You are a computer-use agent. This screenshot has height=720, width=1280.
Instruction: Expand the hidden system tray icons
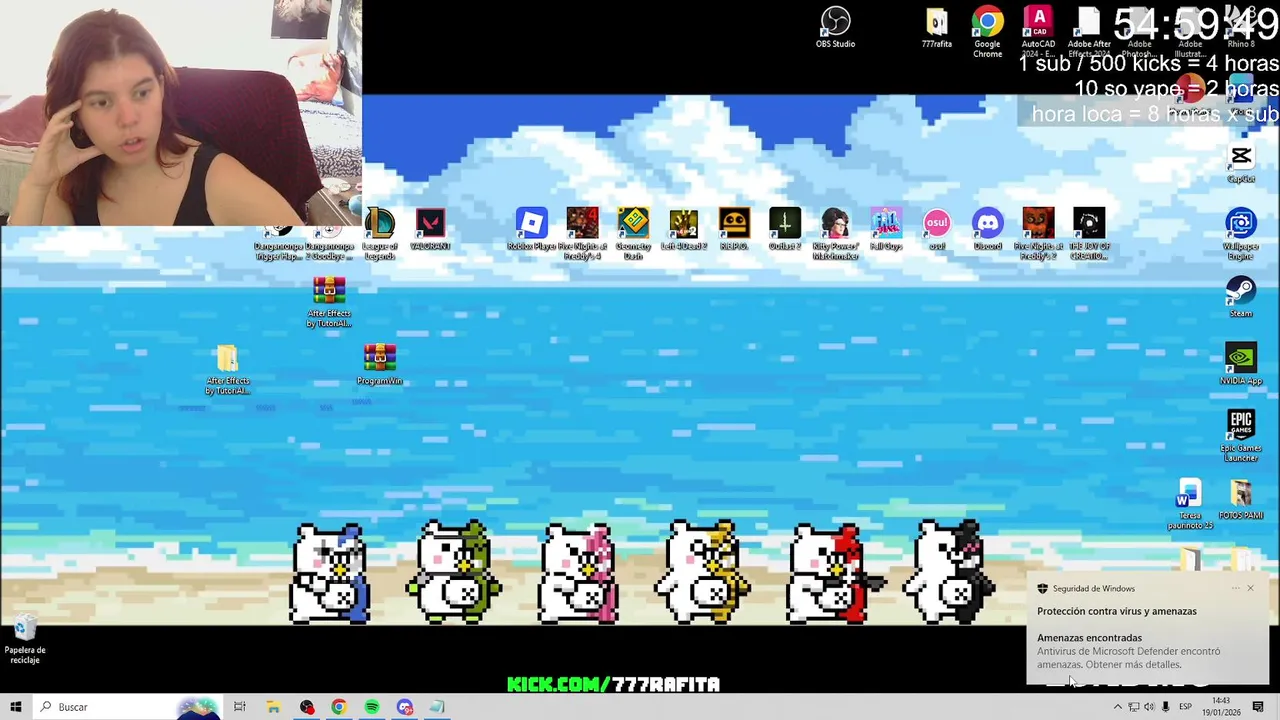[x=1118, y=707]
